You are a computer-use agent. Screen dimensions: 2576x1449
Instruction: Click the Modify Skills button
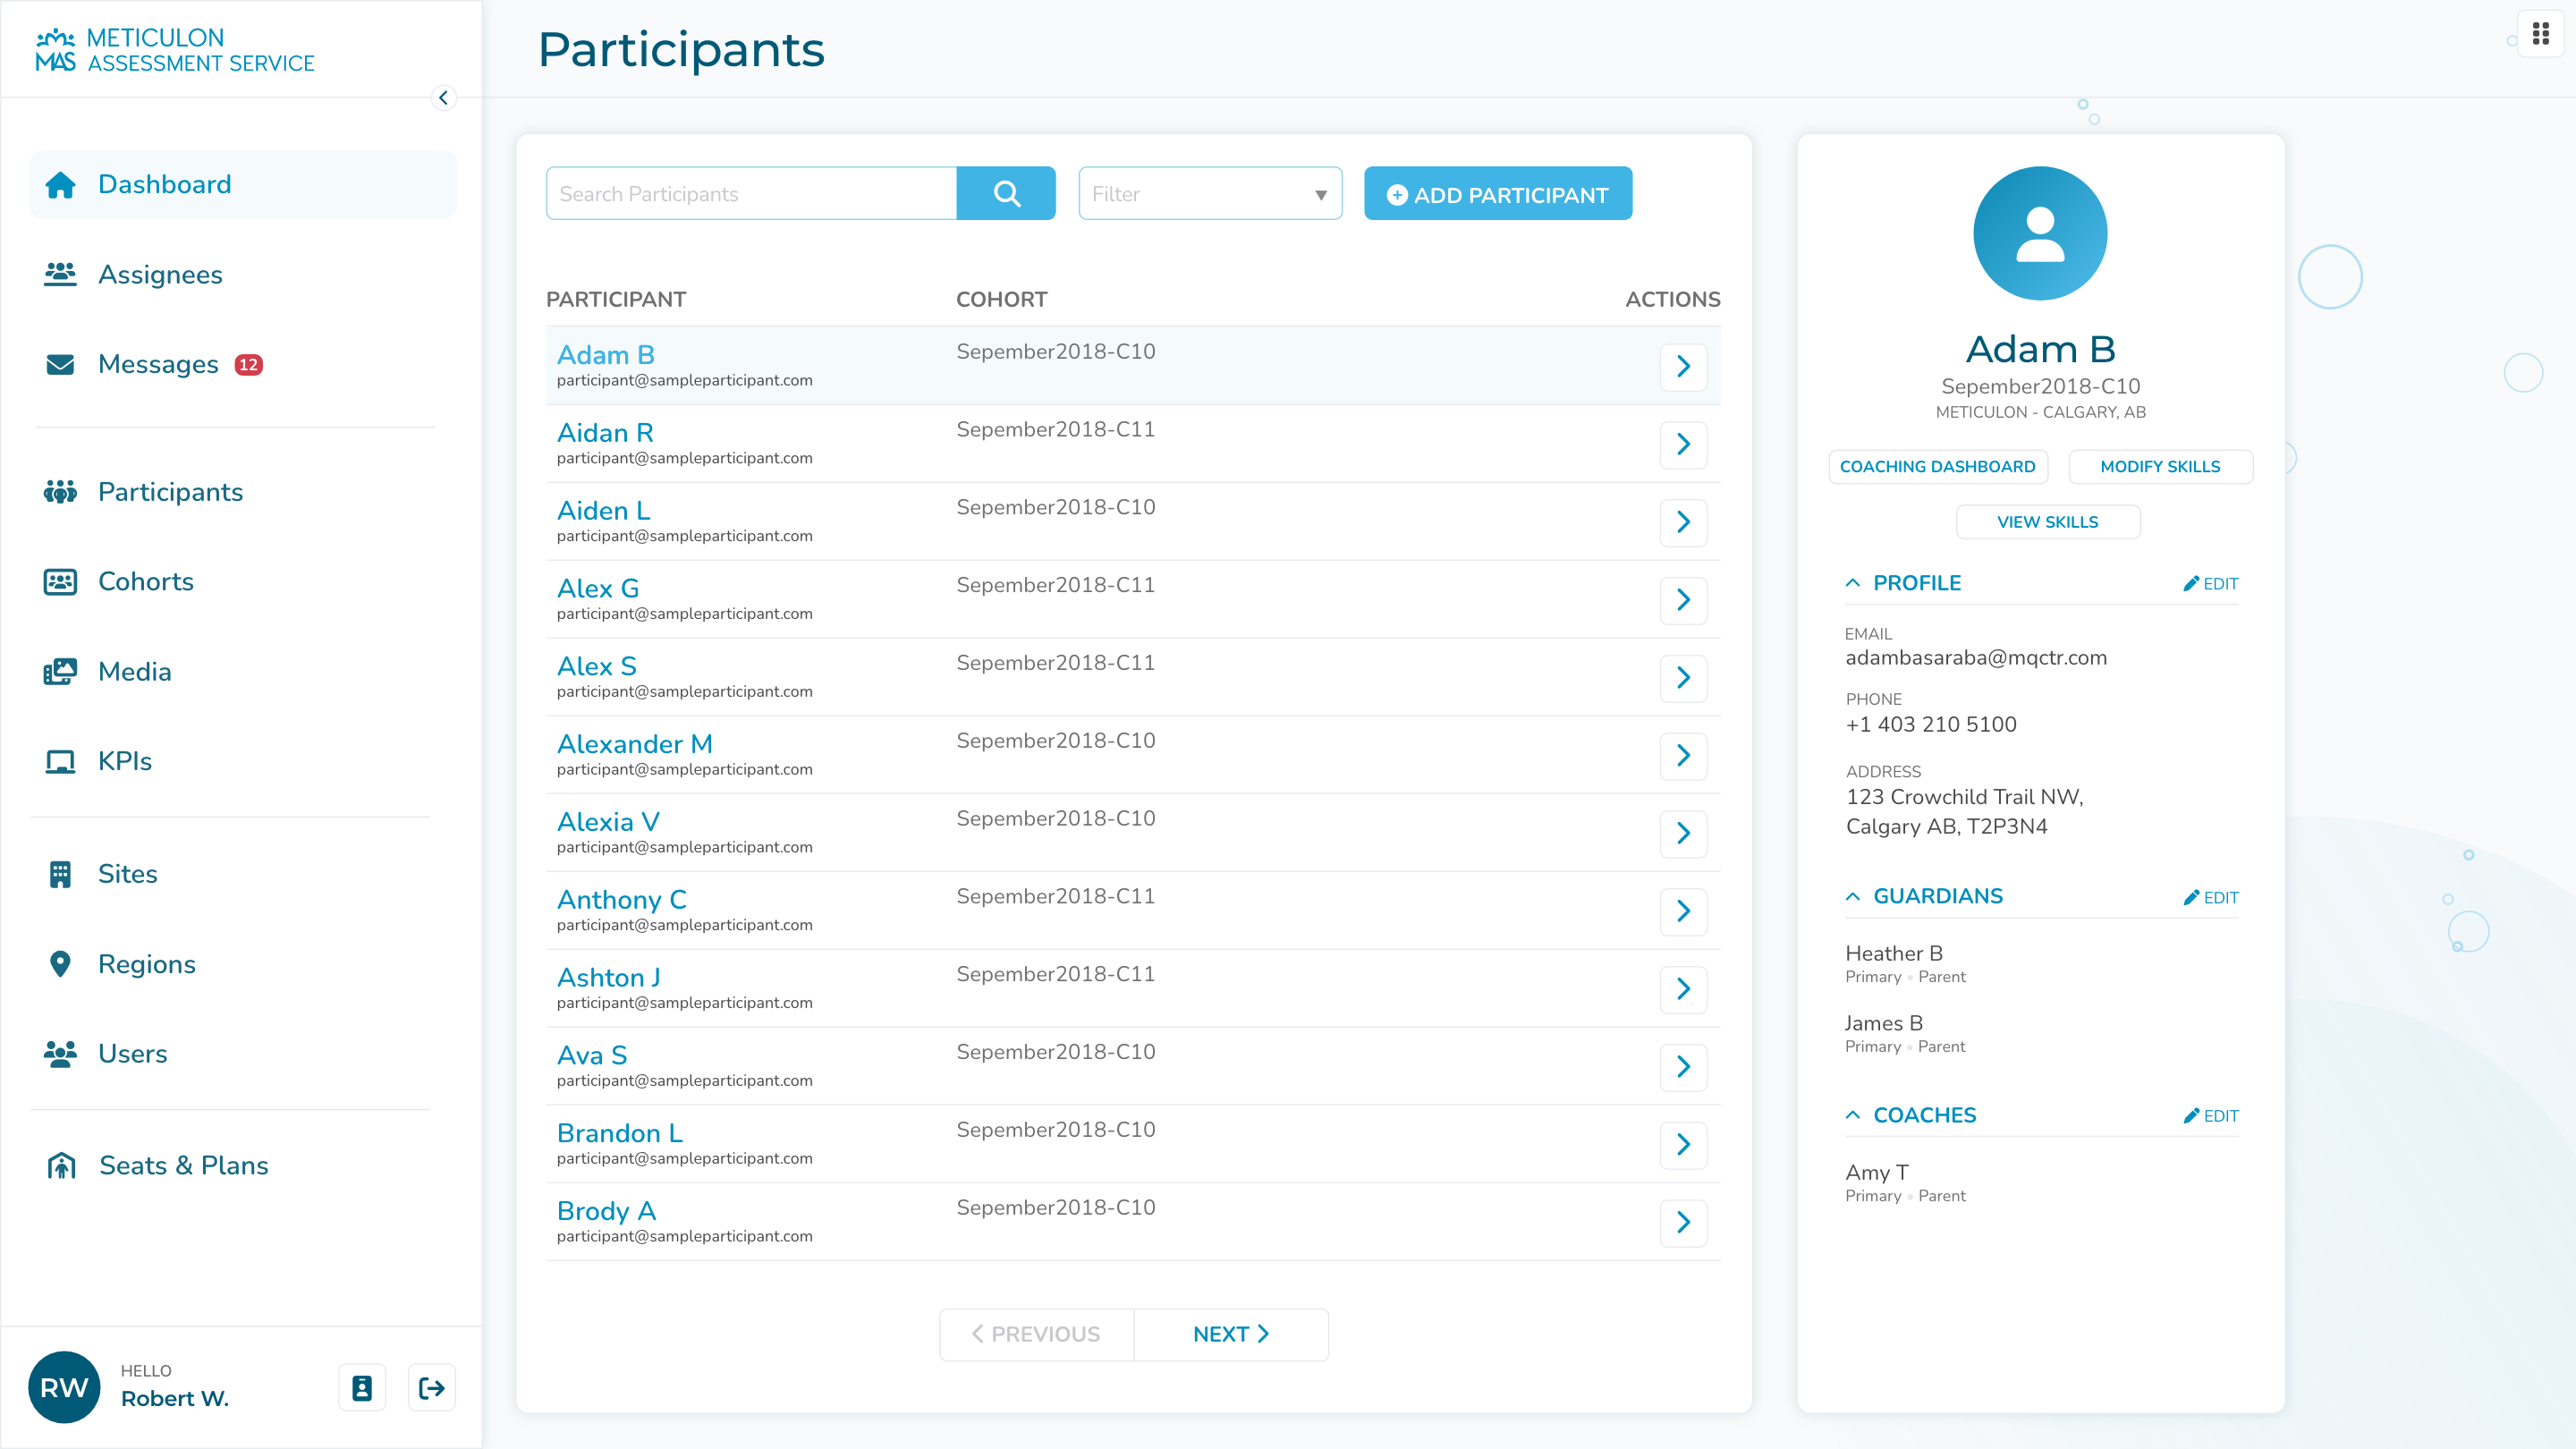[x=2160, y=467]
